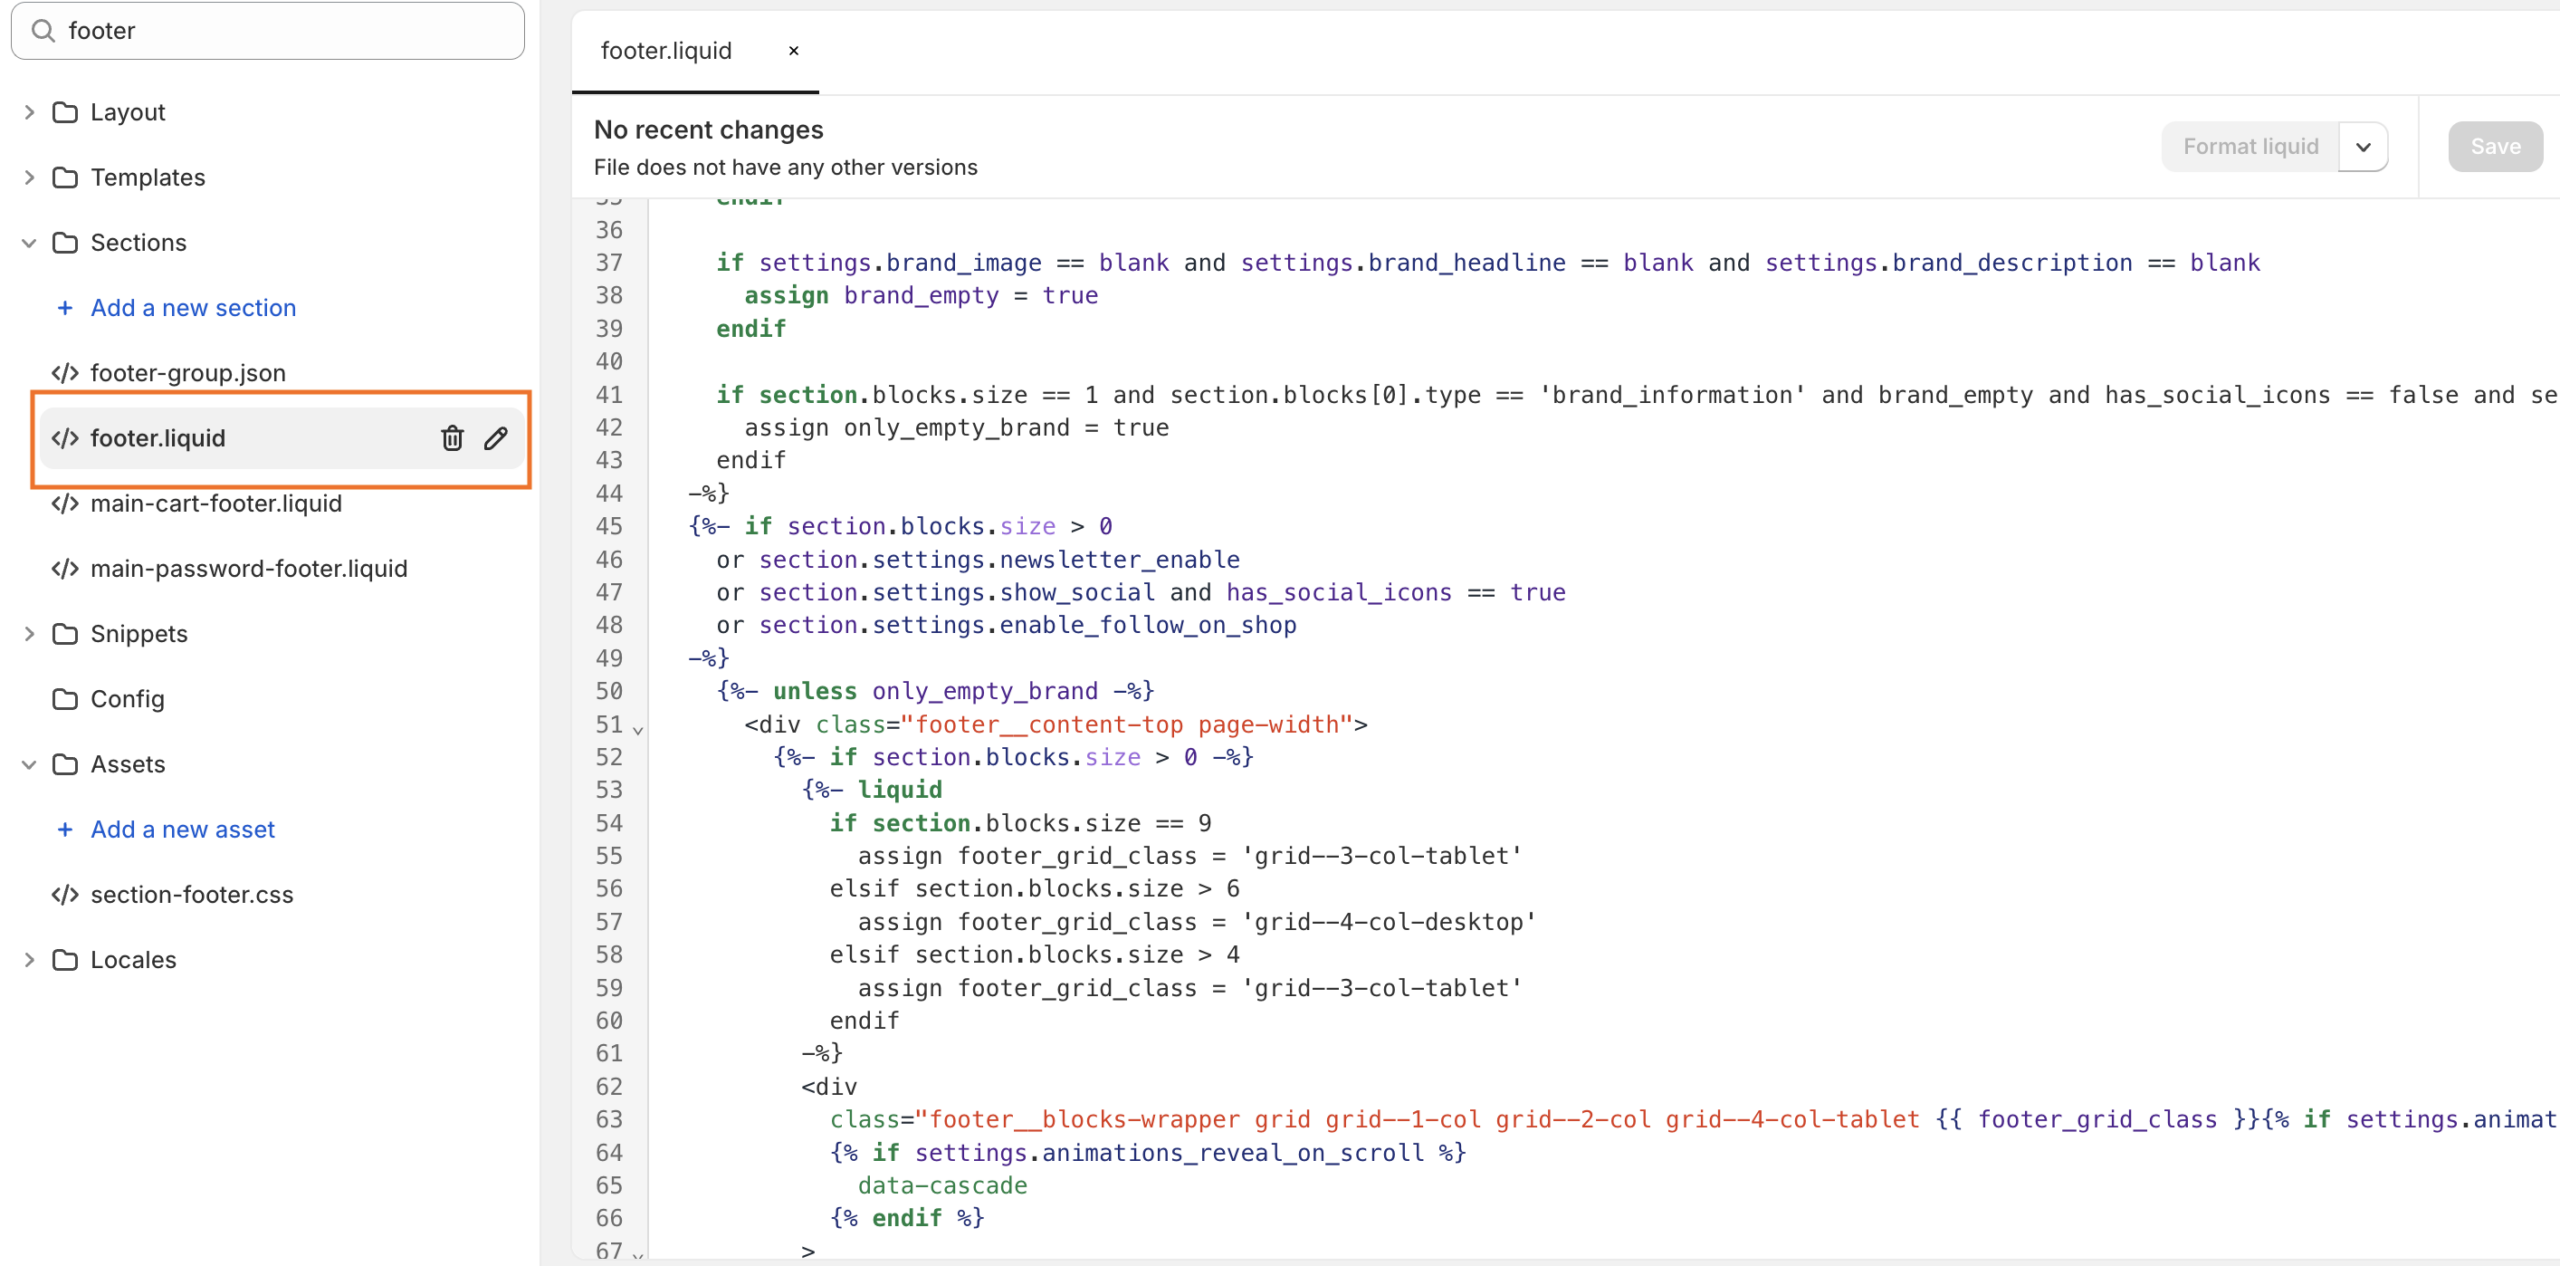
Task: Click the Format liquid button
Action: coord(2250,147)
